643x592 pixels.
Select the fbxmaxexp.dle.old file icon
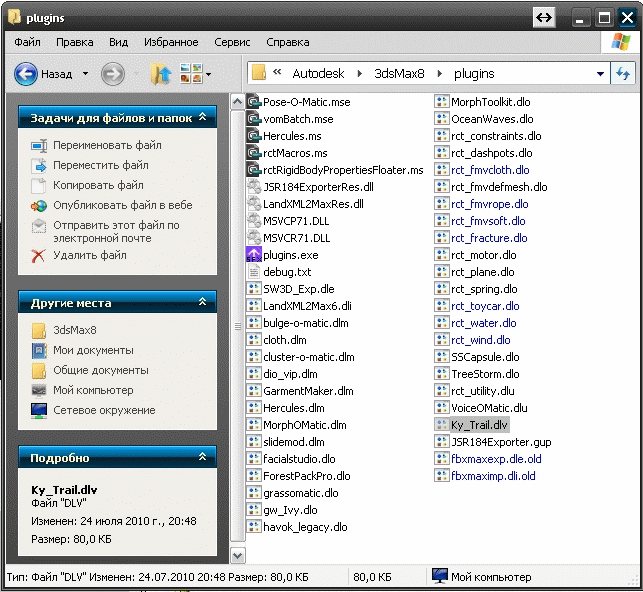click(442, 459)
